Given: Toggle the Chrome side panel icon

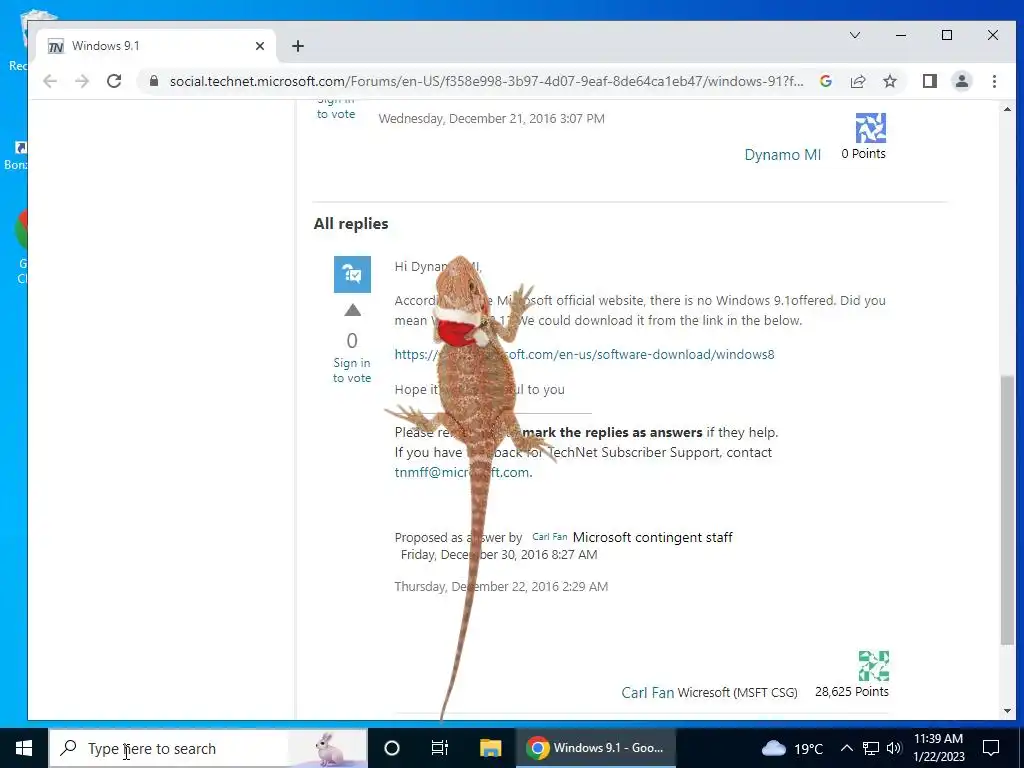Looking at the screenshot, I should pos(929,81).
